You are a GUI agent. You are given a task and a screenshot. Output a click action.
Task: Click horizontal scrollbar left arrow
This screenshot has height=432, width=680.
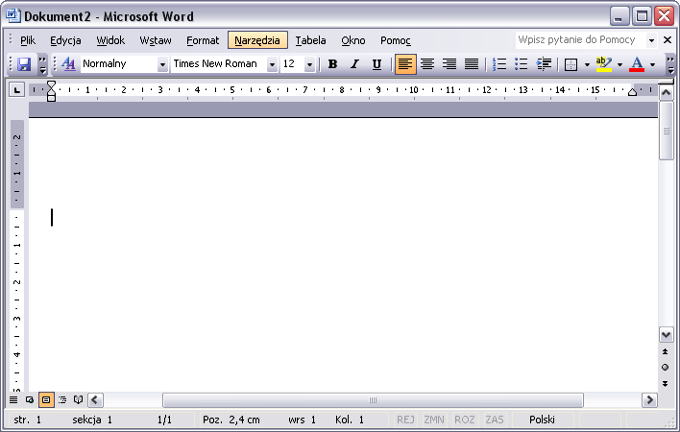95,400
